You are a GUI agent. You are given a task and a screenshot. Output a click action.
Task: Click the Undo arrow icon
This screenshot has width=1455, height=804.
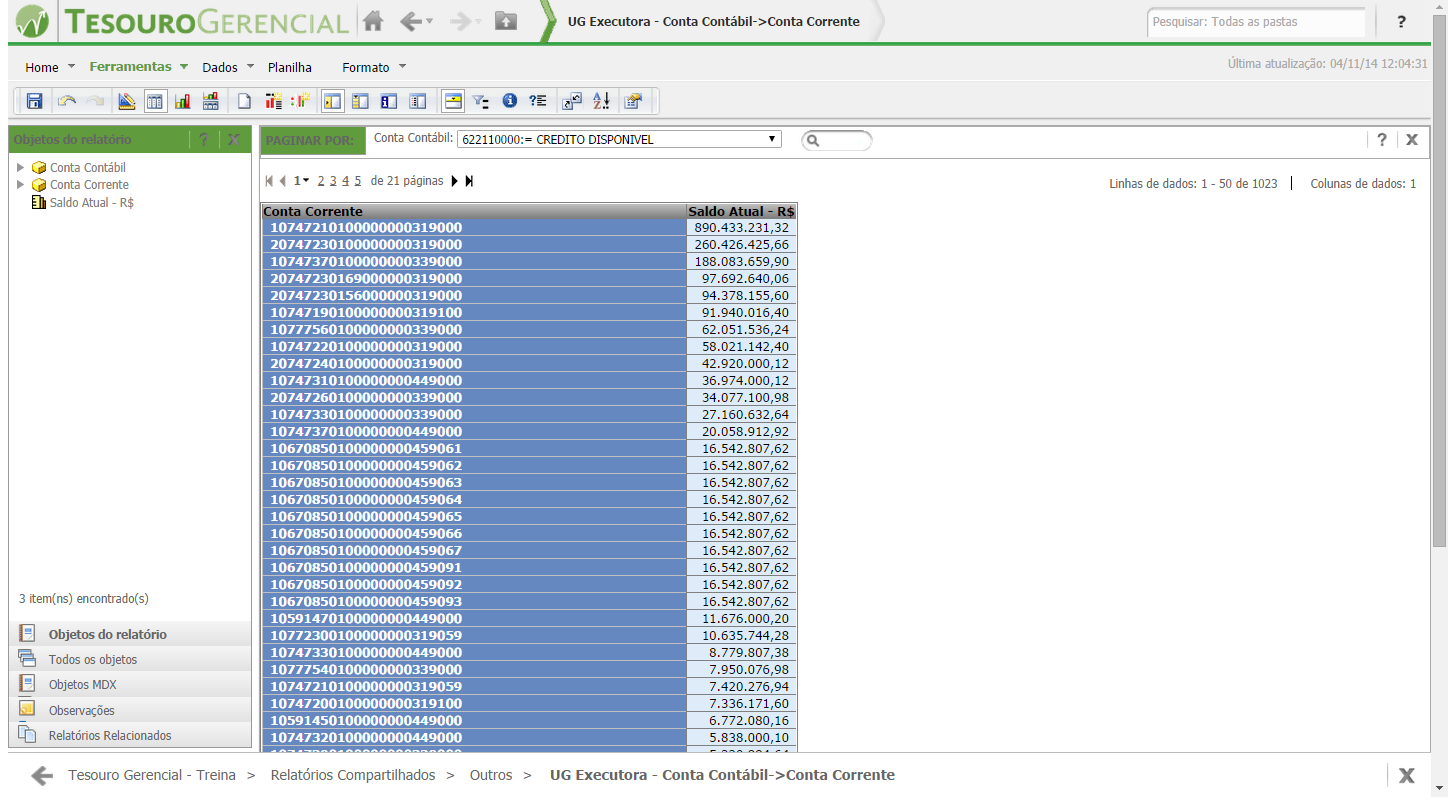67,101
